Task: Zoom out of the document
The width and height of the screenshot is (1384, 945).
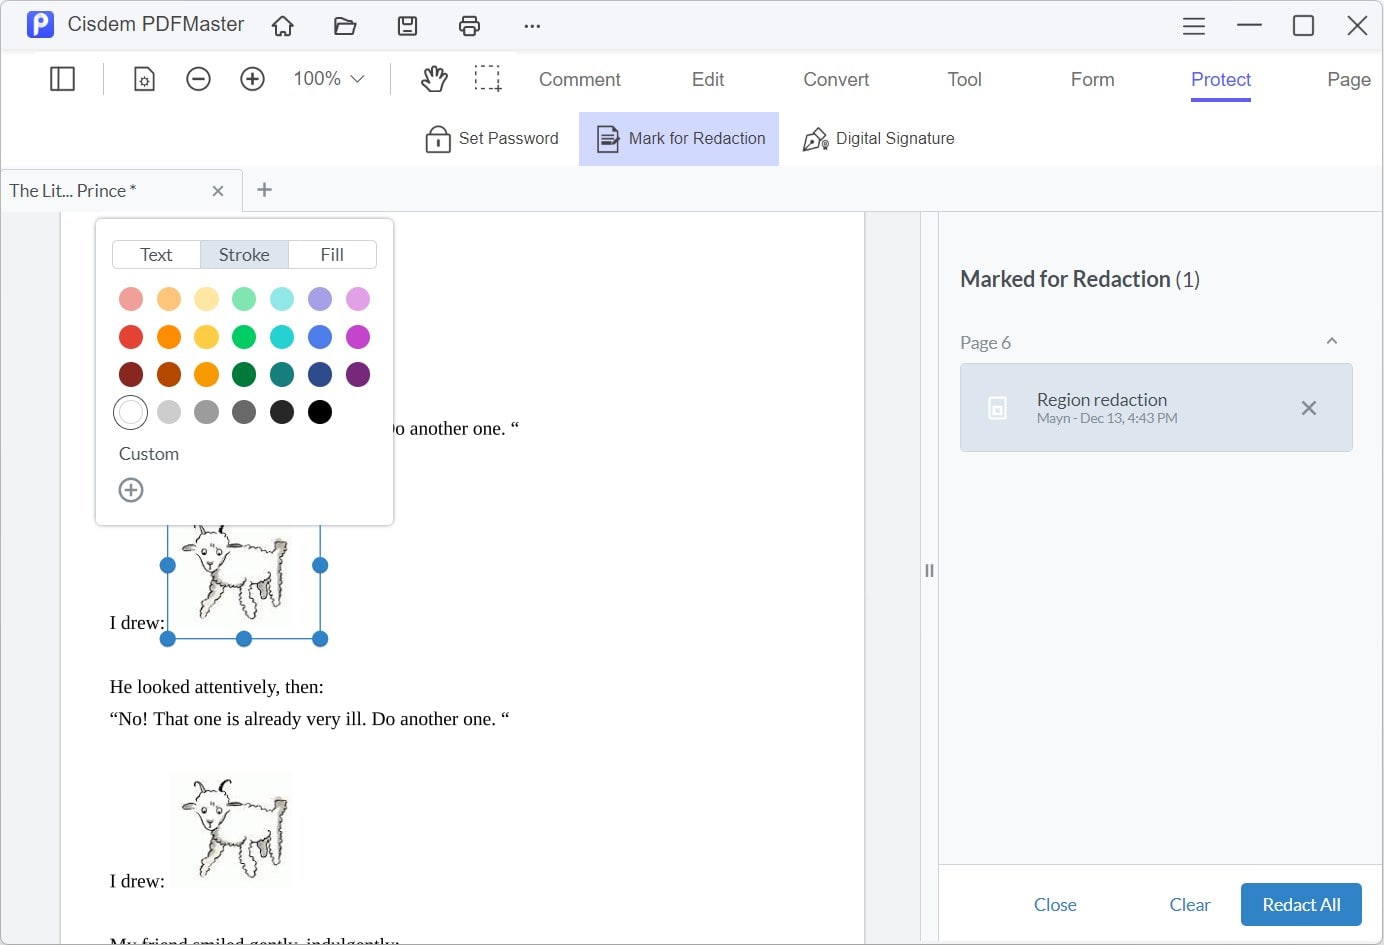Action: [x=198, y=78]
